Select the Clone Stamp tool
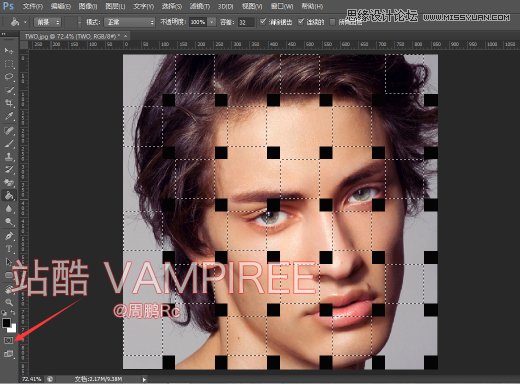Image resolution: width=520 pixels, height=384 pixels. (9, 157)
